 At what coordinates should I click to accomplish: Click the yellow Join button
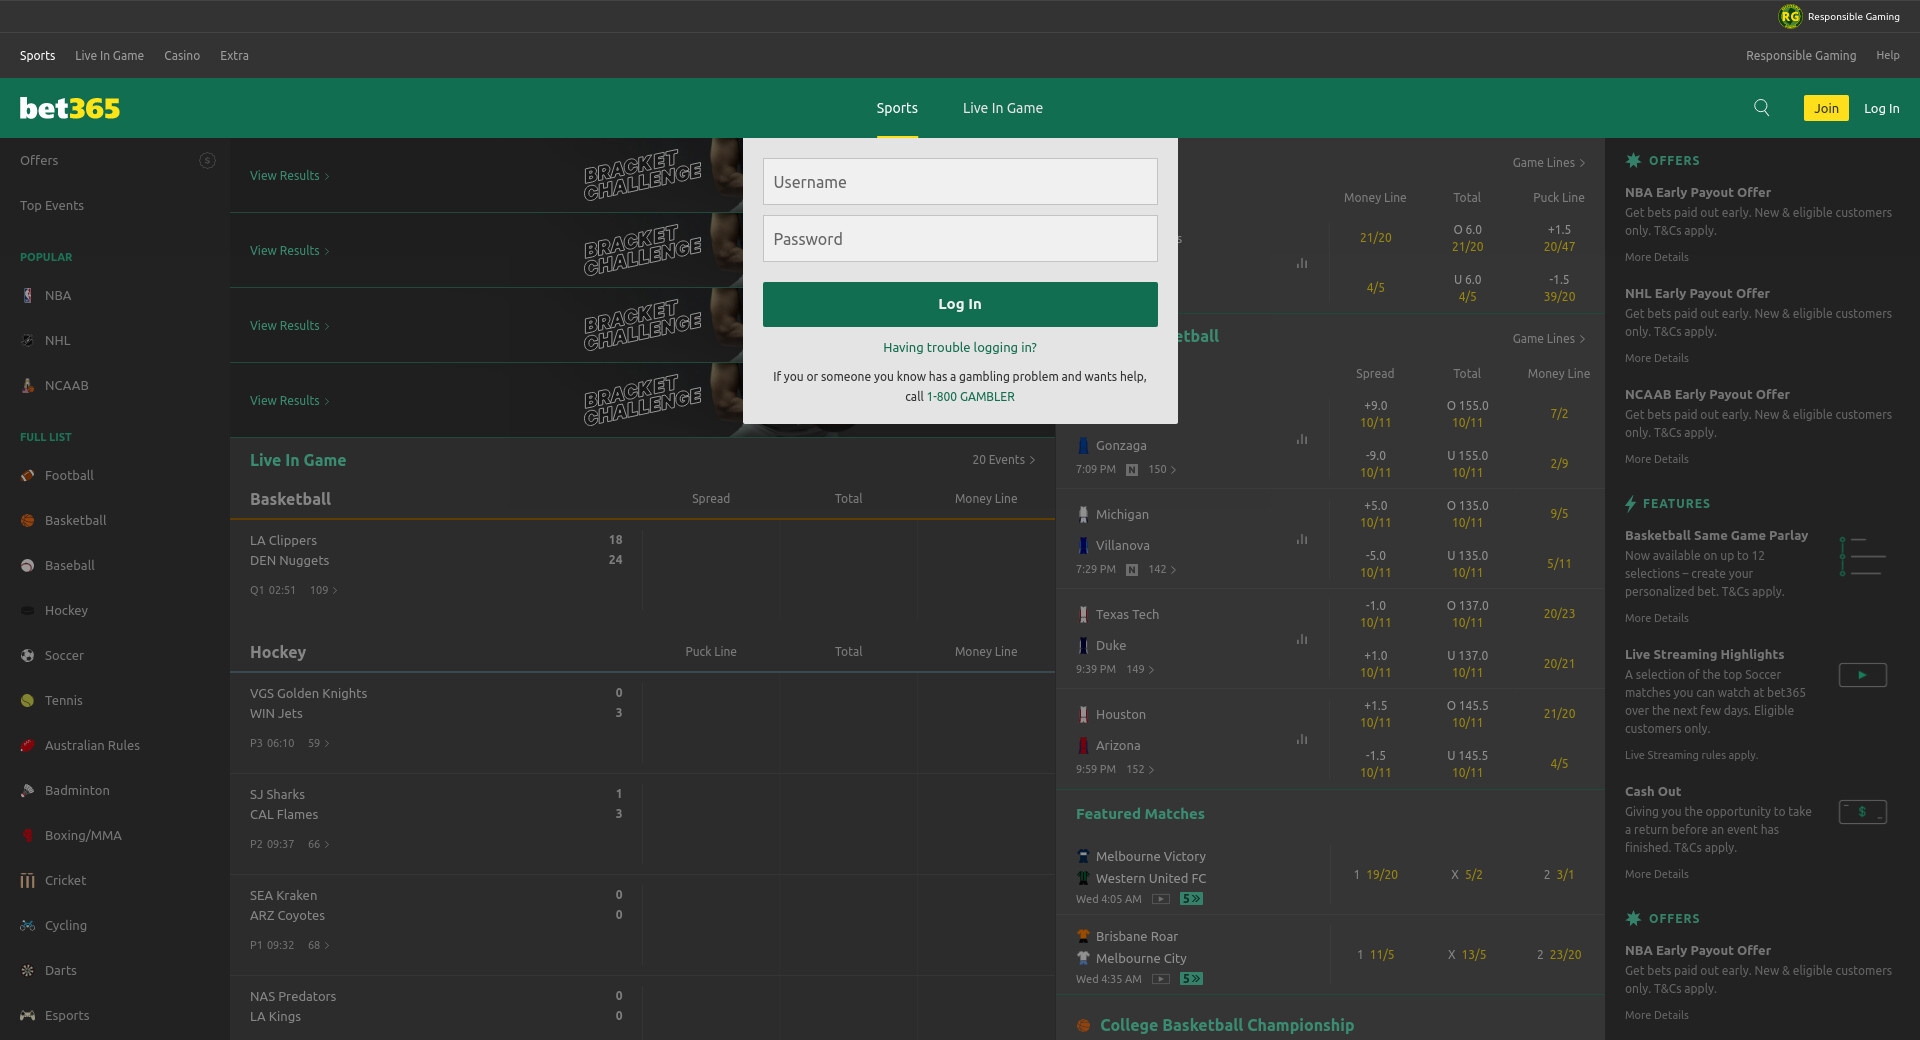[1825, 108]
